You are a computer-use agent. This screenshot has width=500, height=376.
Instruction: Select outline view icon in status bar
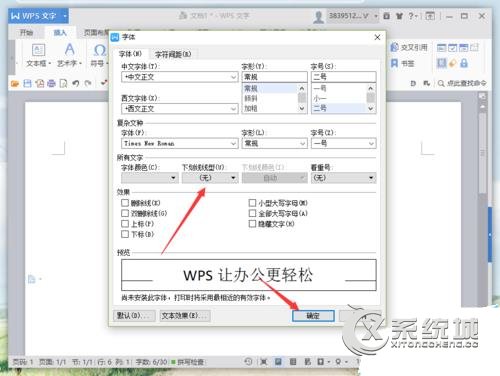click(x=293, y=362)
